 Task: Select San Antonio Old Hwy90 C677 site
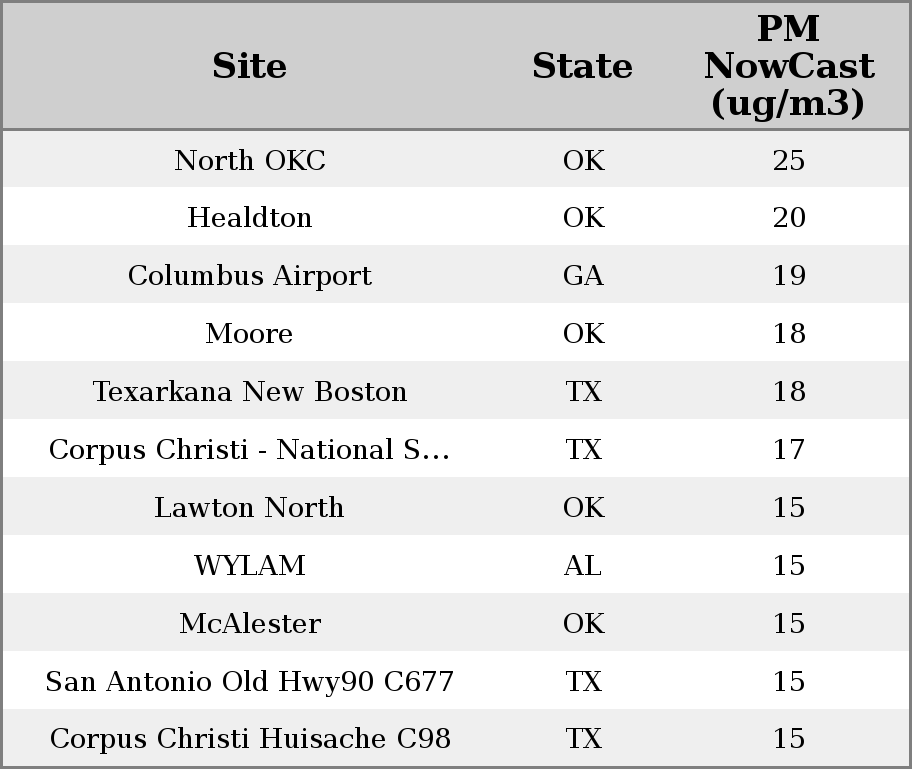(x=250, y=682)
